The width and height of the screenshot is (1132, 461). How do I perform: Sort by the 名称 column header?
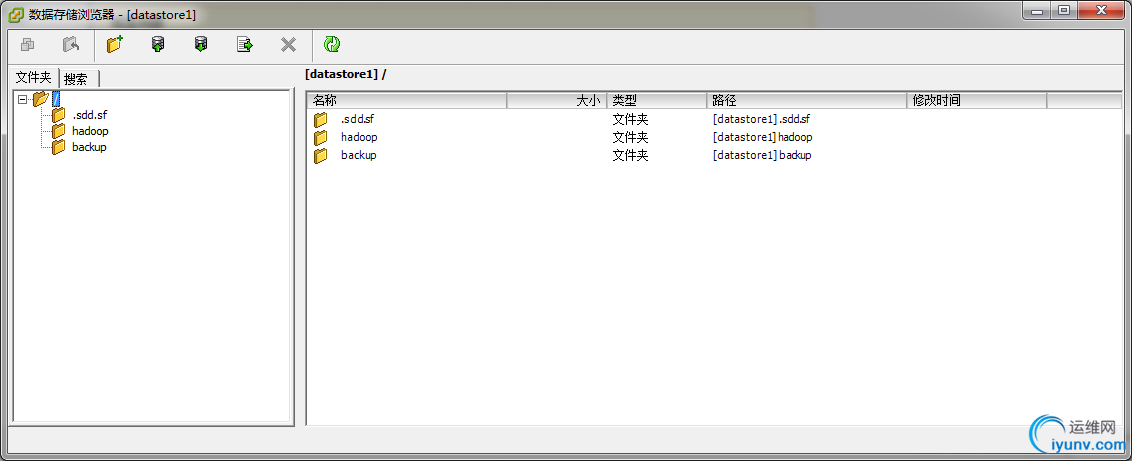tap(407, 101)
